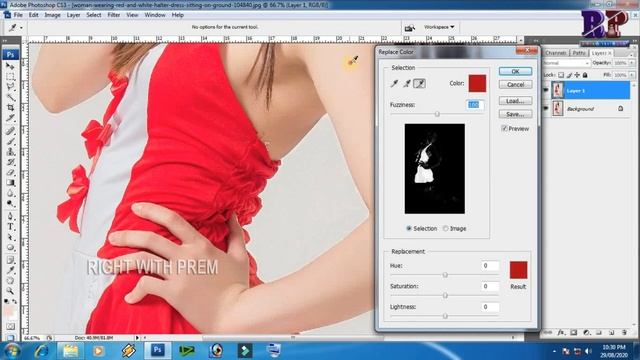This screenshot has width=640, height=360.
Task: Select the Clone Stamp tool
Action: (11, 152)
